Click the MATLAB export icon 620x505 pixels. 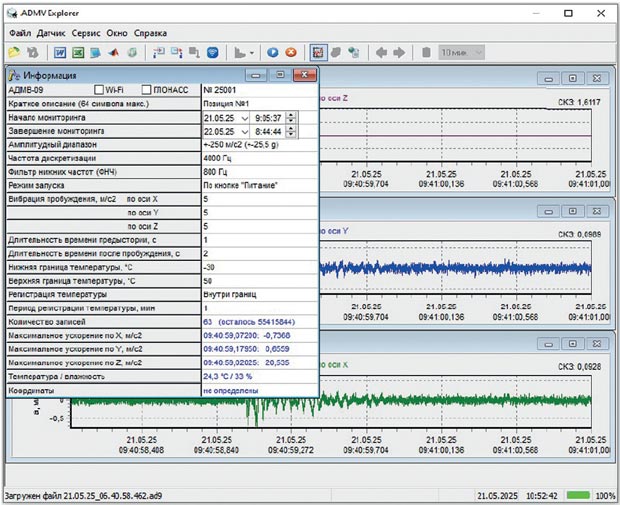[x=113, y=52]
